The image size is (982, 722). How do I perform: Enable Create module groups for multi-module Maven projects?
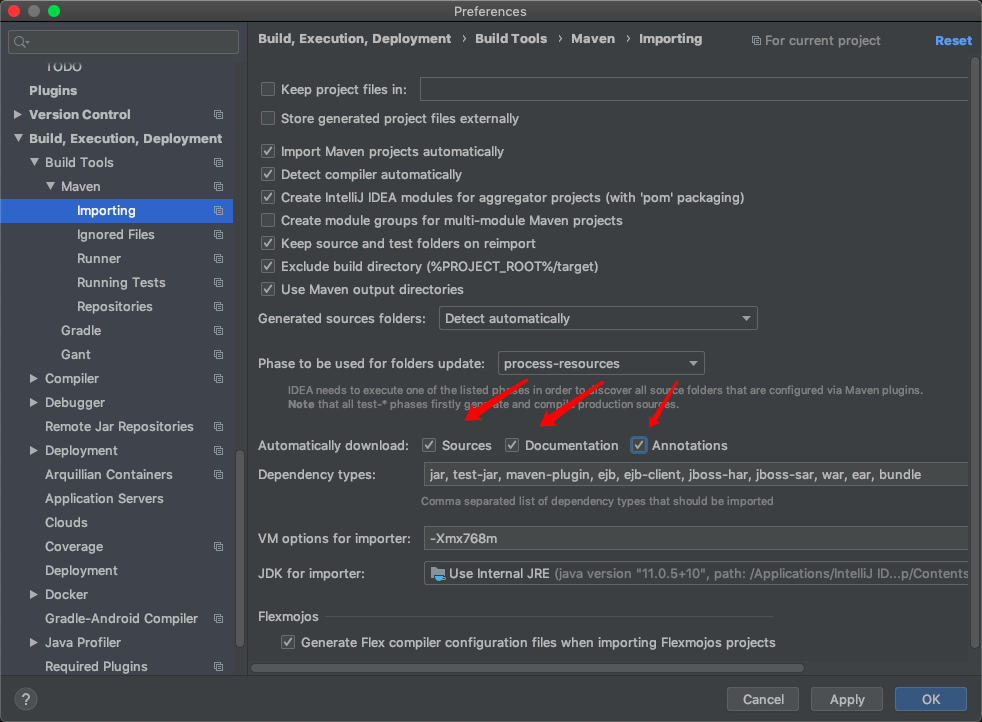(x=268, y=221)
